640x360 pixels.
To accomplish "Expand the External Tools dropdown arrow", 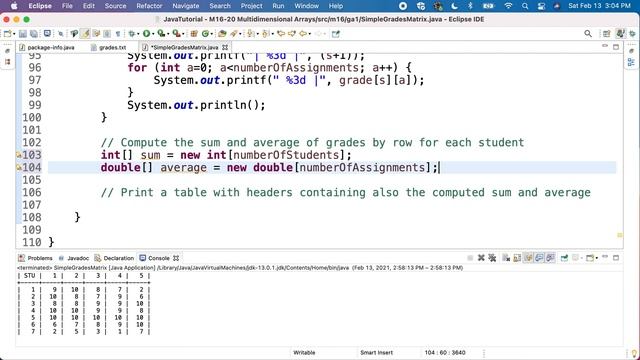I will [x=183, y=34].
